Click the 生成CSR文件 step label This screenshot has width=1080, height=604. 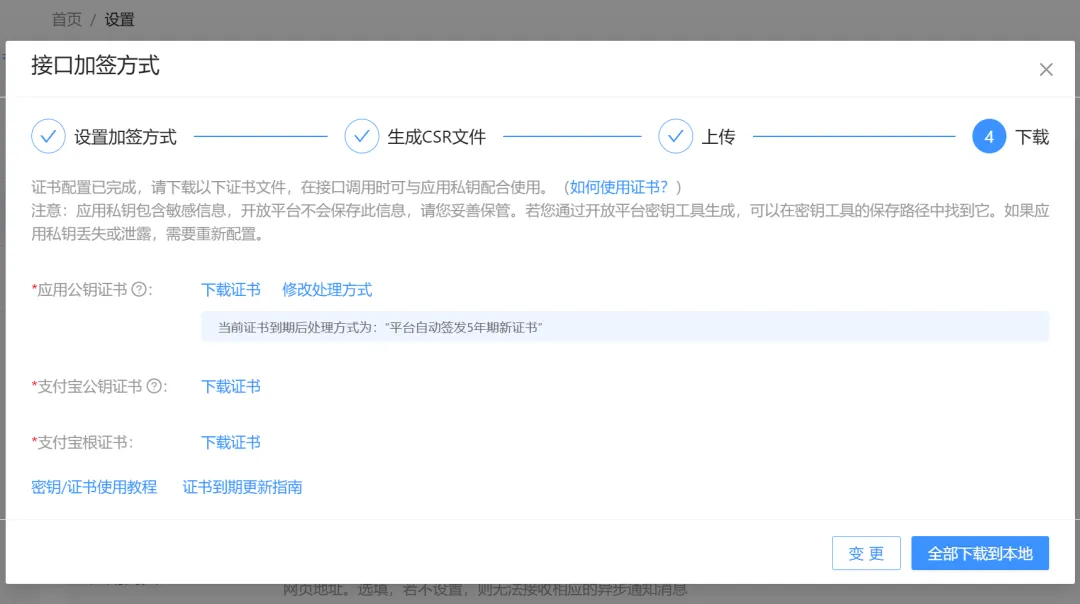(436, 137)
